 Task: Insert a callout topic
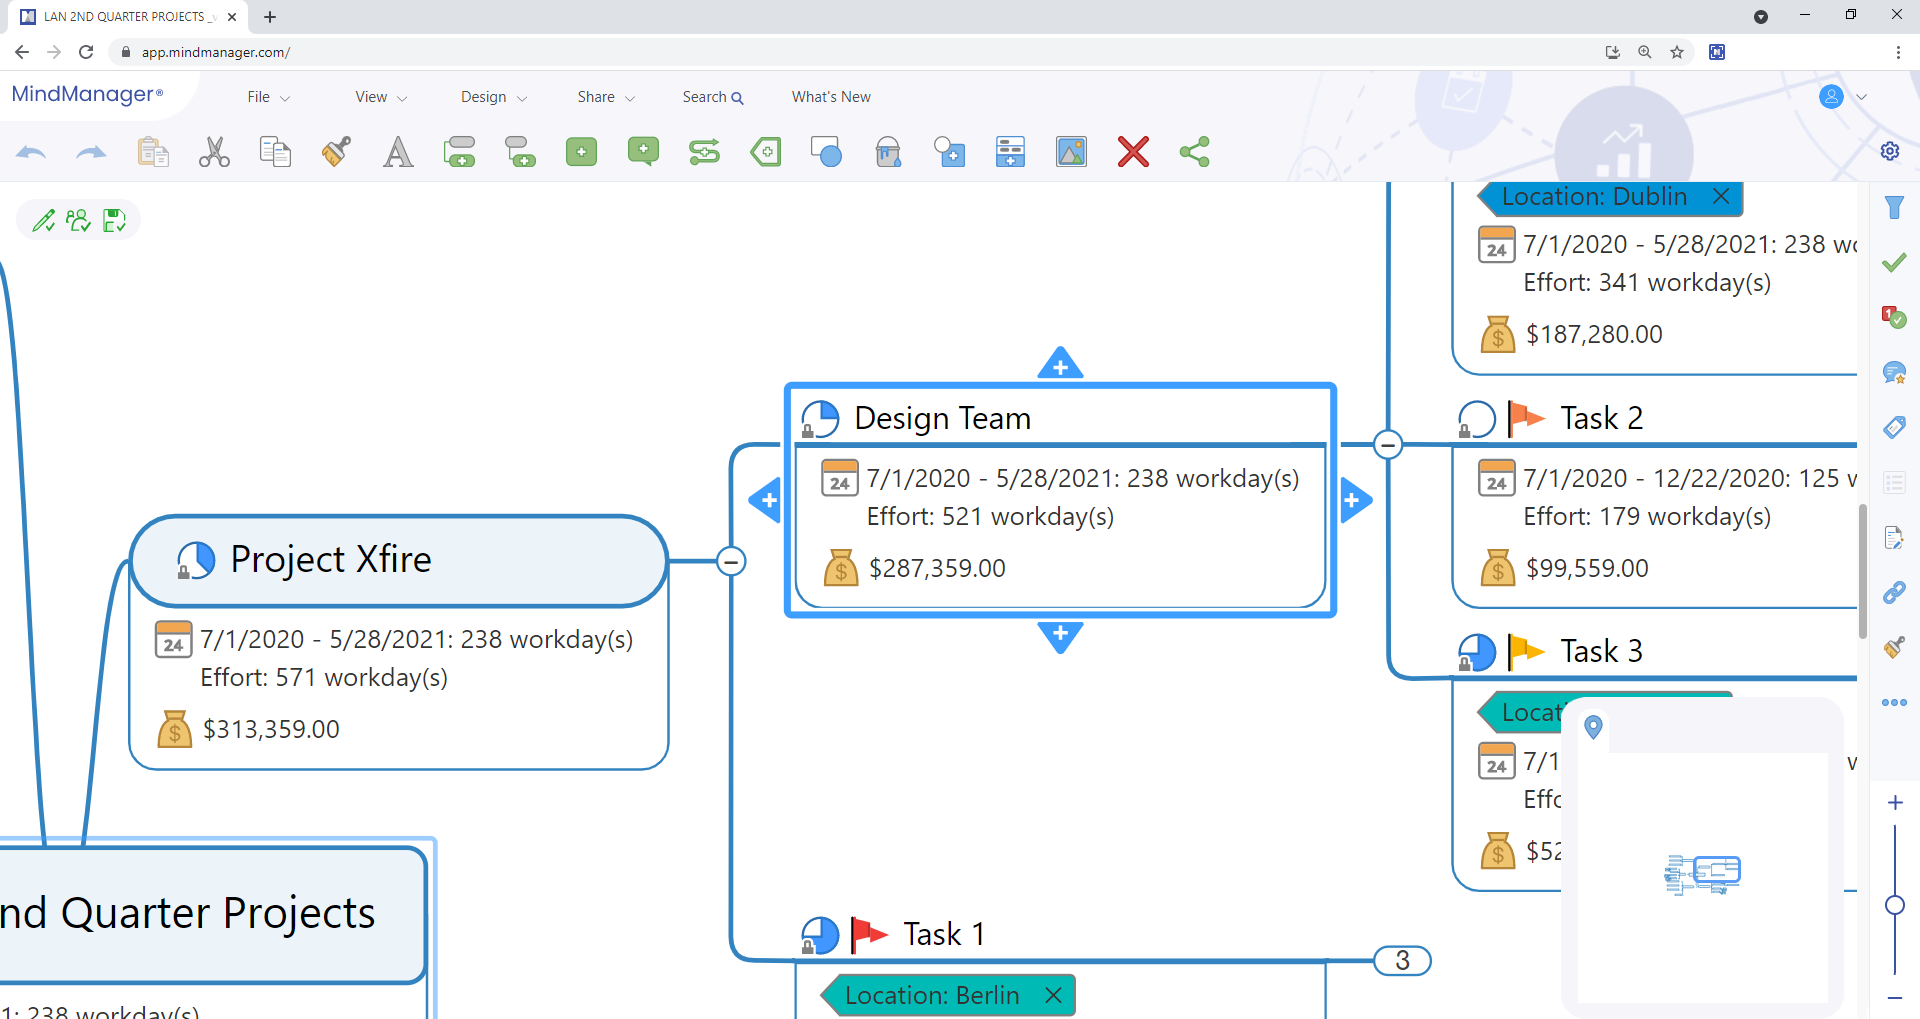(643, 152)
